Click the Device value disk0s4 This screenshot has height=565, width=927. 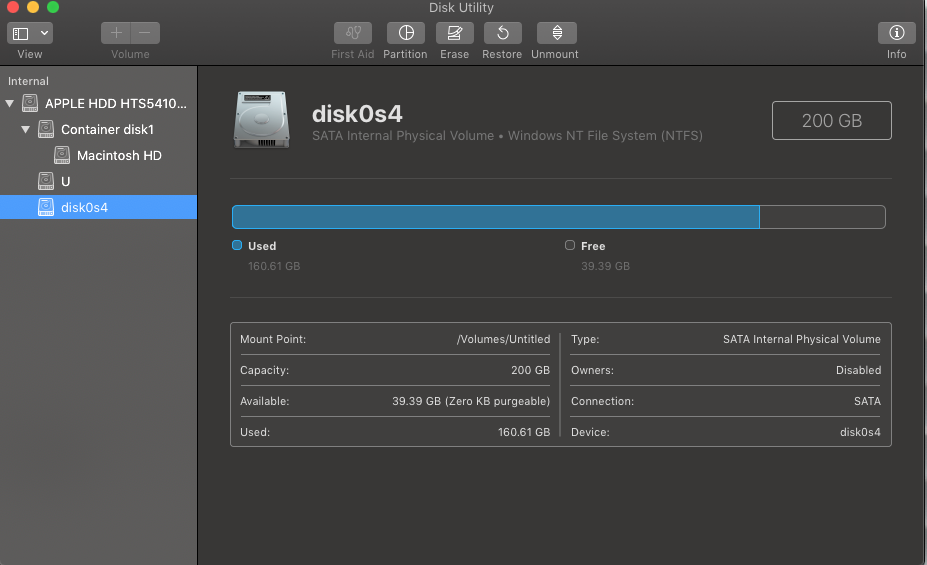(860, 432)
